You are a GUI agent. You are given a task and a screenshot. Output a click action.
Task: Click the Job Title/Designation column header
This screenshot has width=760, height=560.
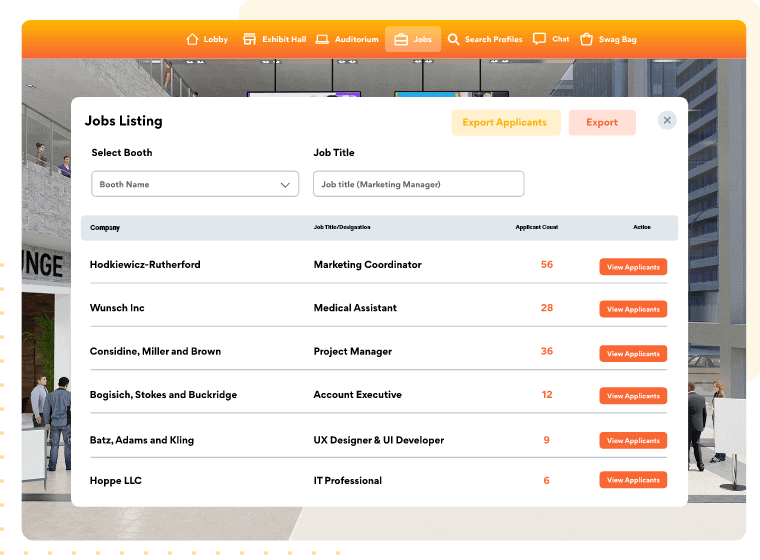click(x=342, y=227)
